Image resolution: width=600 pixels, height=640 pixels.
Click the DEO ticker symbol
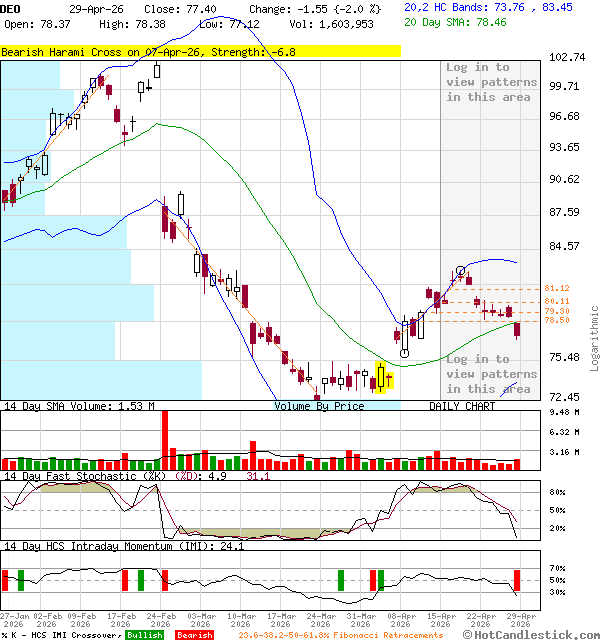click(11, 8)
